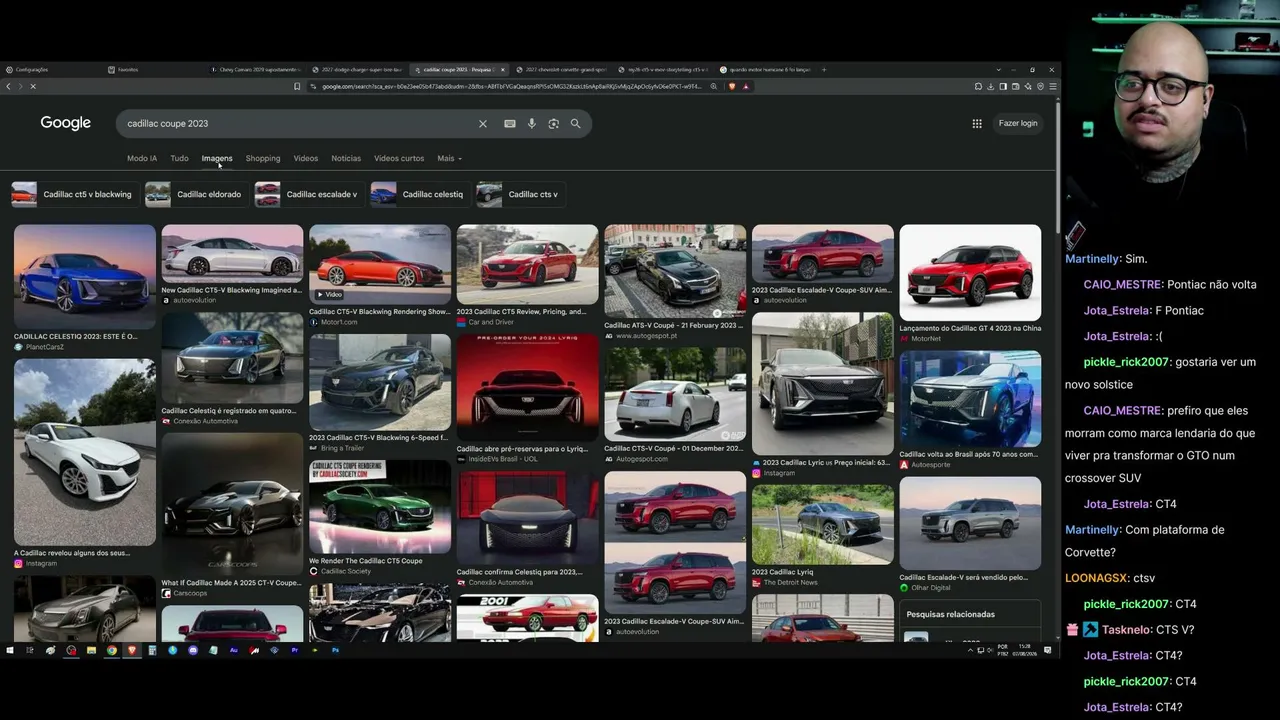Open the 2023 Cadillac CT5-V Blackwing 6-Speed image

tap(380, 382)
